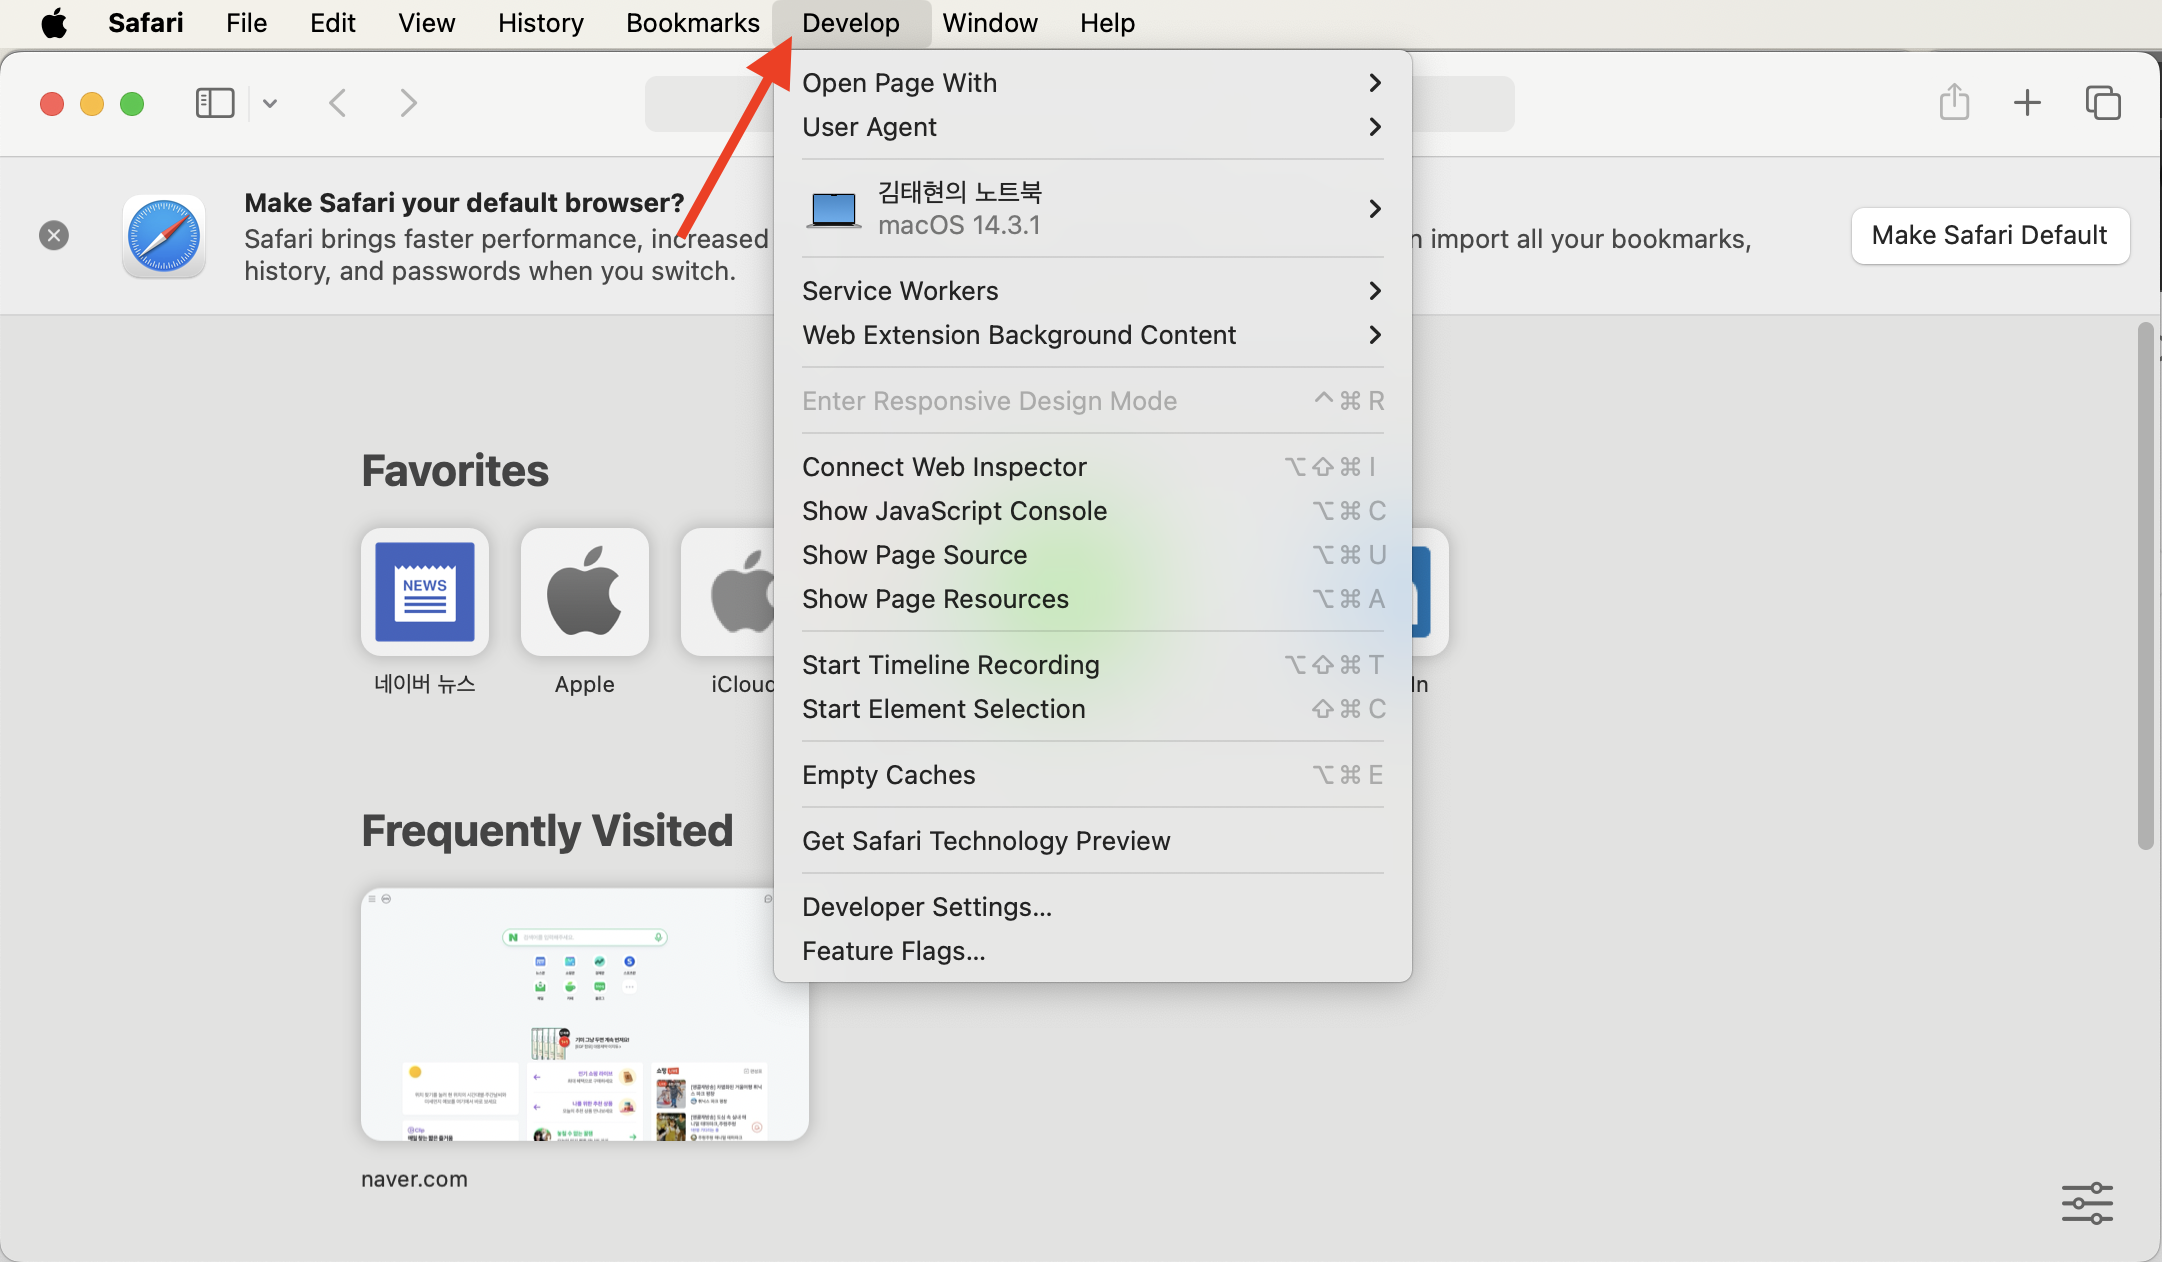
Task: Dismiss the default browser banner
Action: pos(54,235)
